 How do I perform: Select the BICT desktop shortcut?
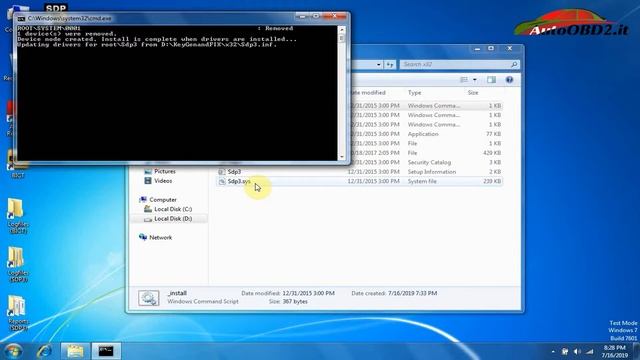(17, 164)
